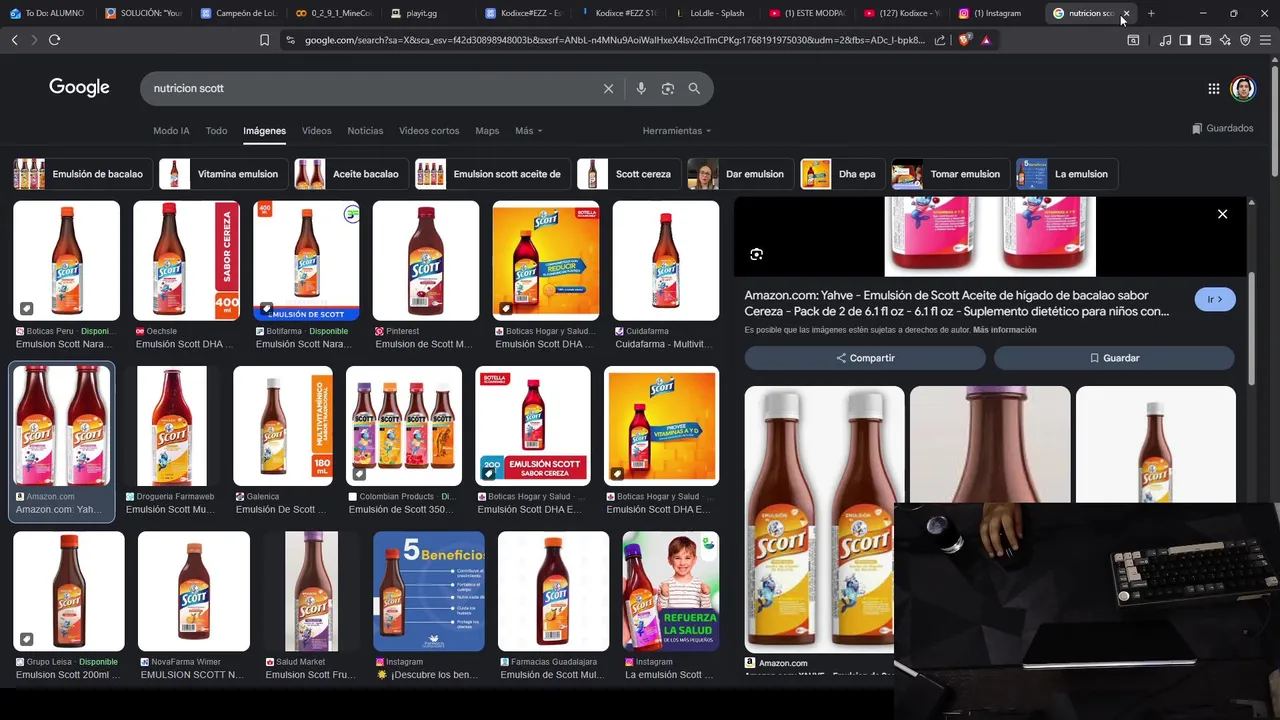This screenshot has width=1280, height=720.
Task: Open the site information icon in address bar
Action: coord(290,40)
